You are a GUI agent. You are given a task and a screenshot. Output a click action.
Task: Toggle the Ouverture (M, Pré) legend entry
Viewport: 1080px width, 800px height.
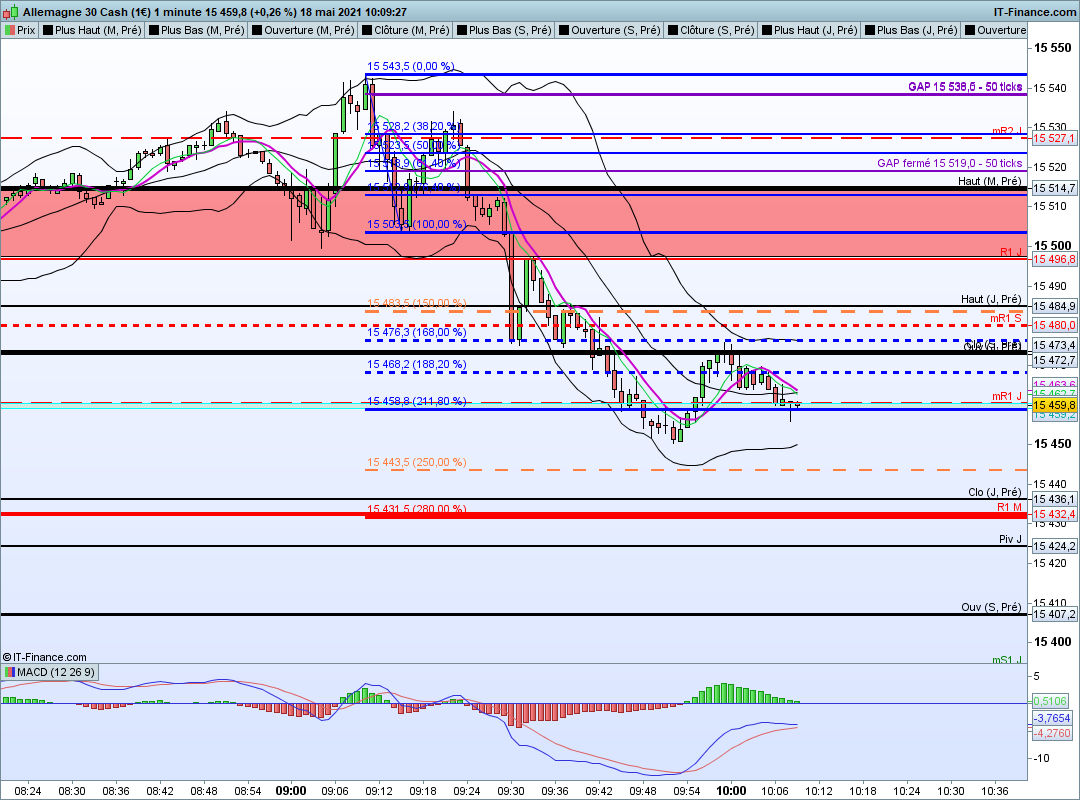[303, 30]
